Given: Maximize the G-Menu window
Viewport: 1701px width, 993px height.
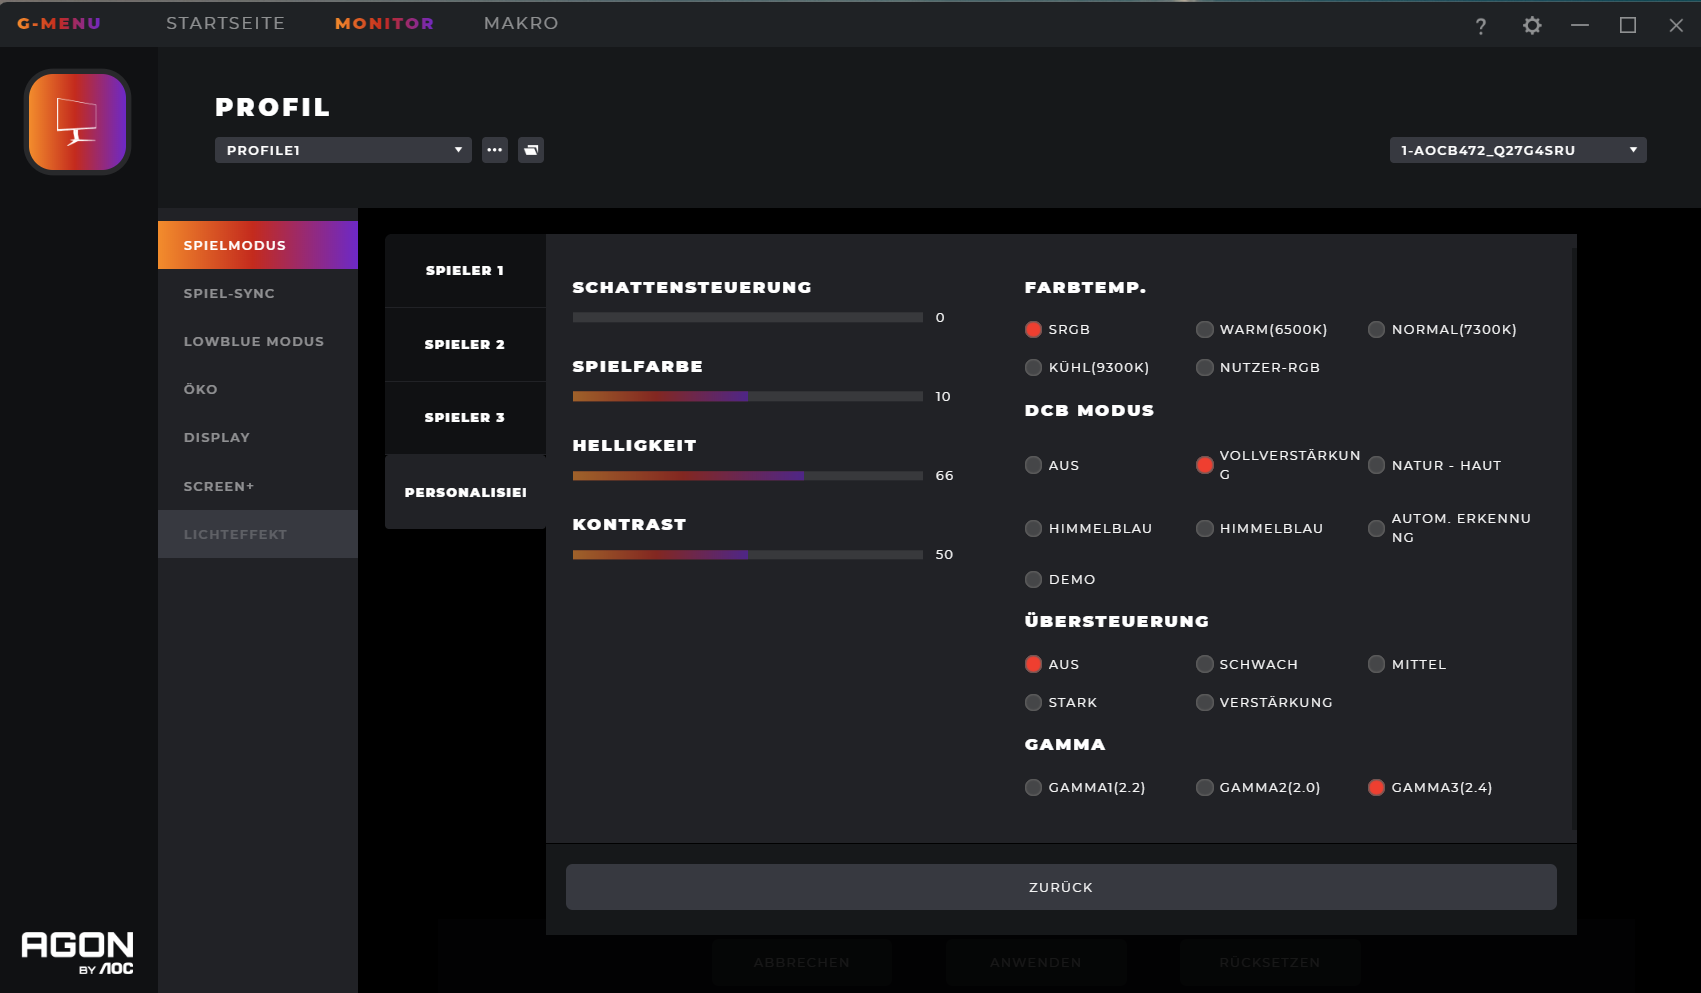Looking at the screenshot, I should click(1627, 26).
